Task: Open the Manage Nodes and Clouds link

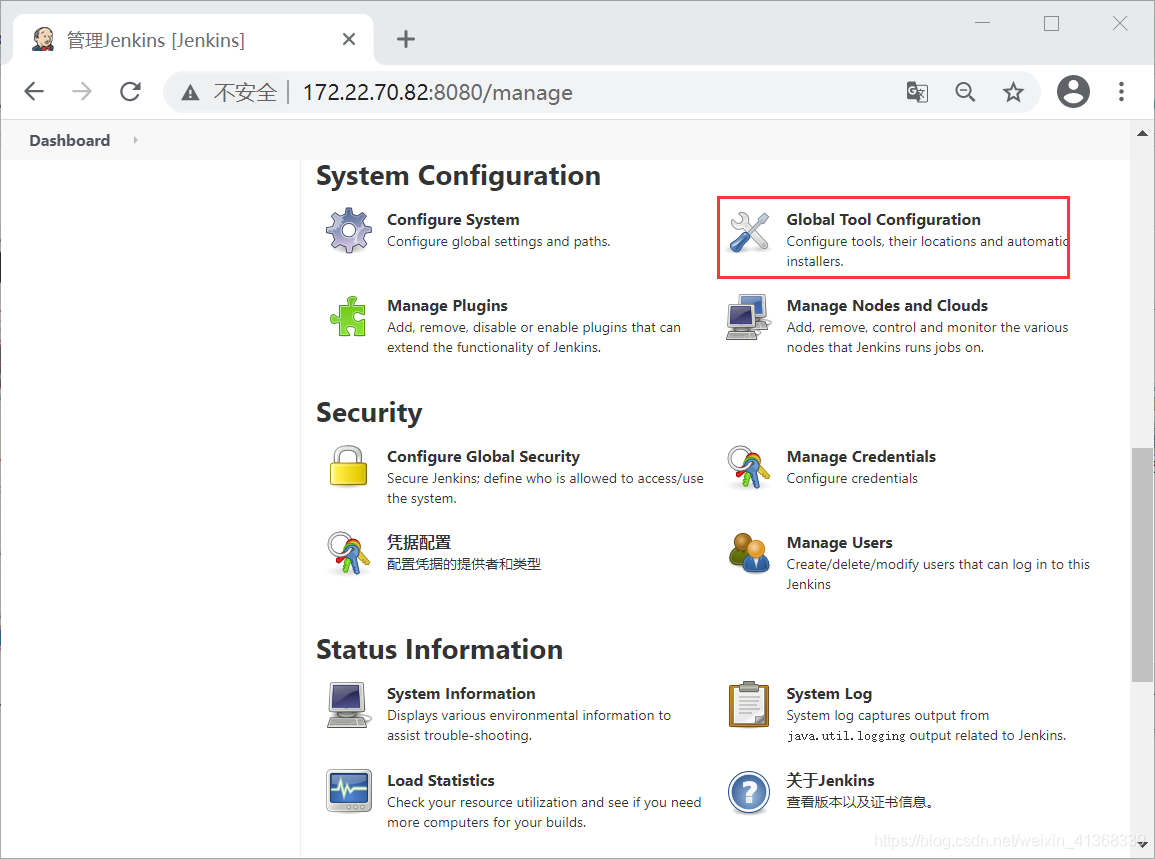Action: point(887,306)
